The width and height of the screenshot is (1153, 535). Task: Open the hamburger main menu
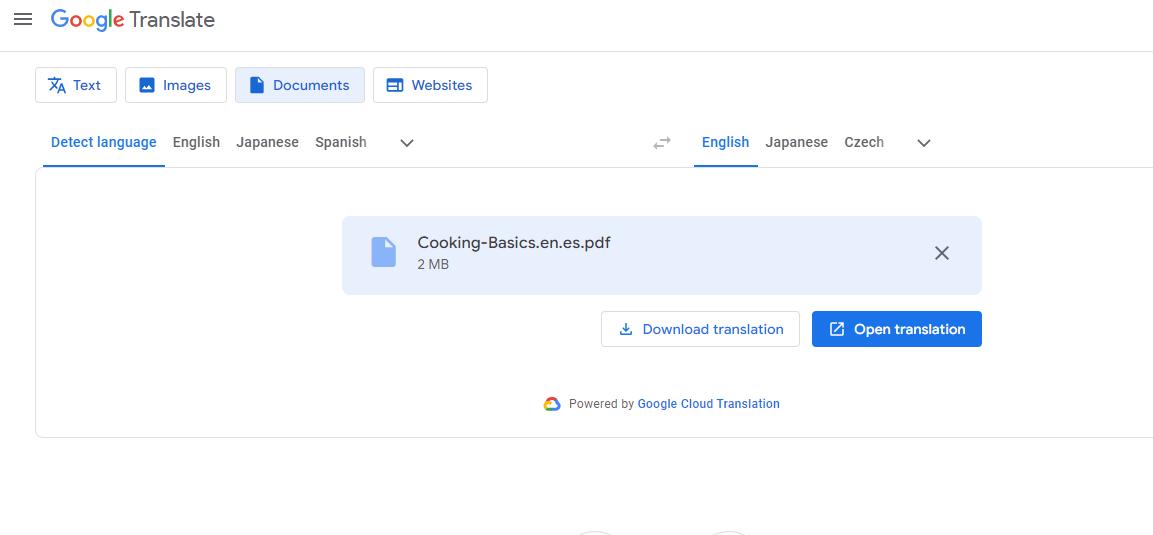point(23,20)
